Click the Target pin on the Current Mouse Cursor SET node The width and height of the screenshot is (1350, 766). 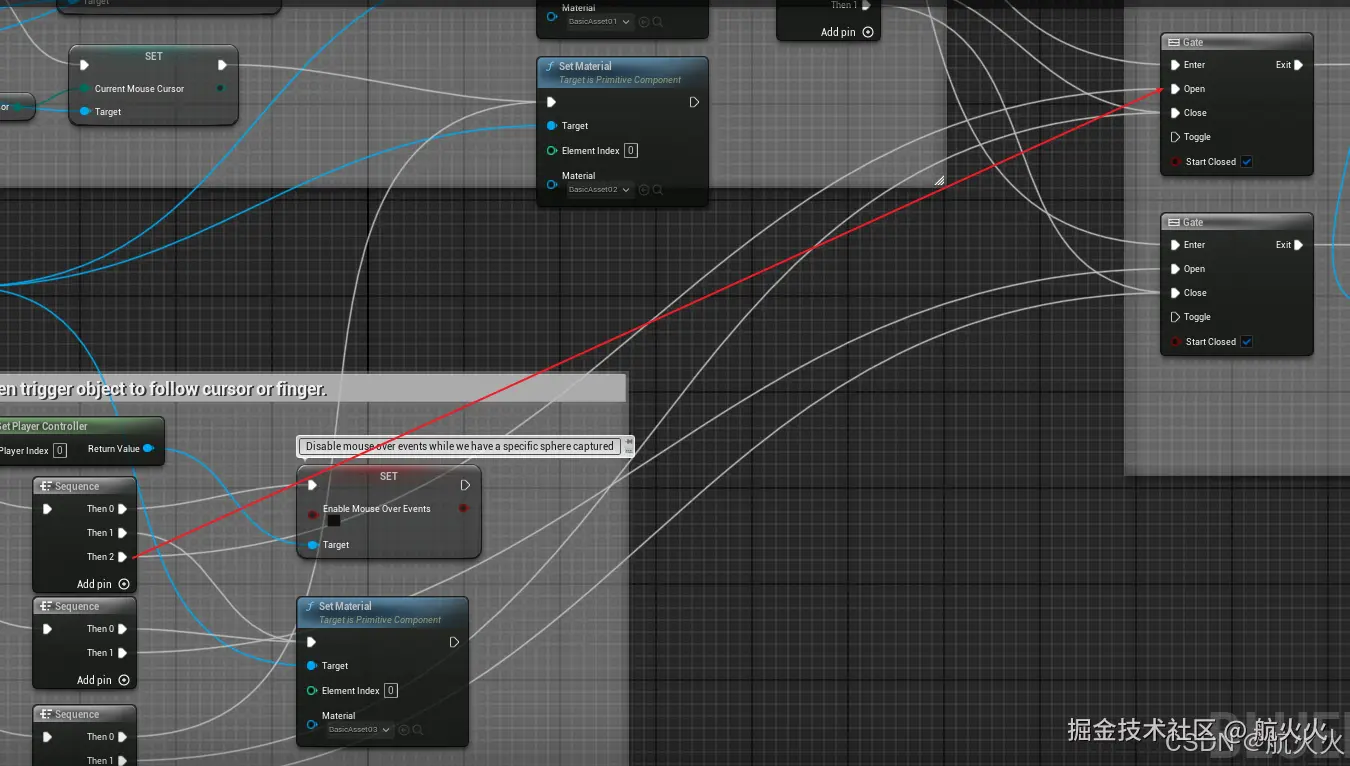pyautogui.click(x=85, y=112)
